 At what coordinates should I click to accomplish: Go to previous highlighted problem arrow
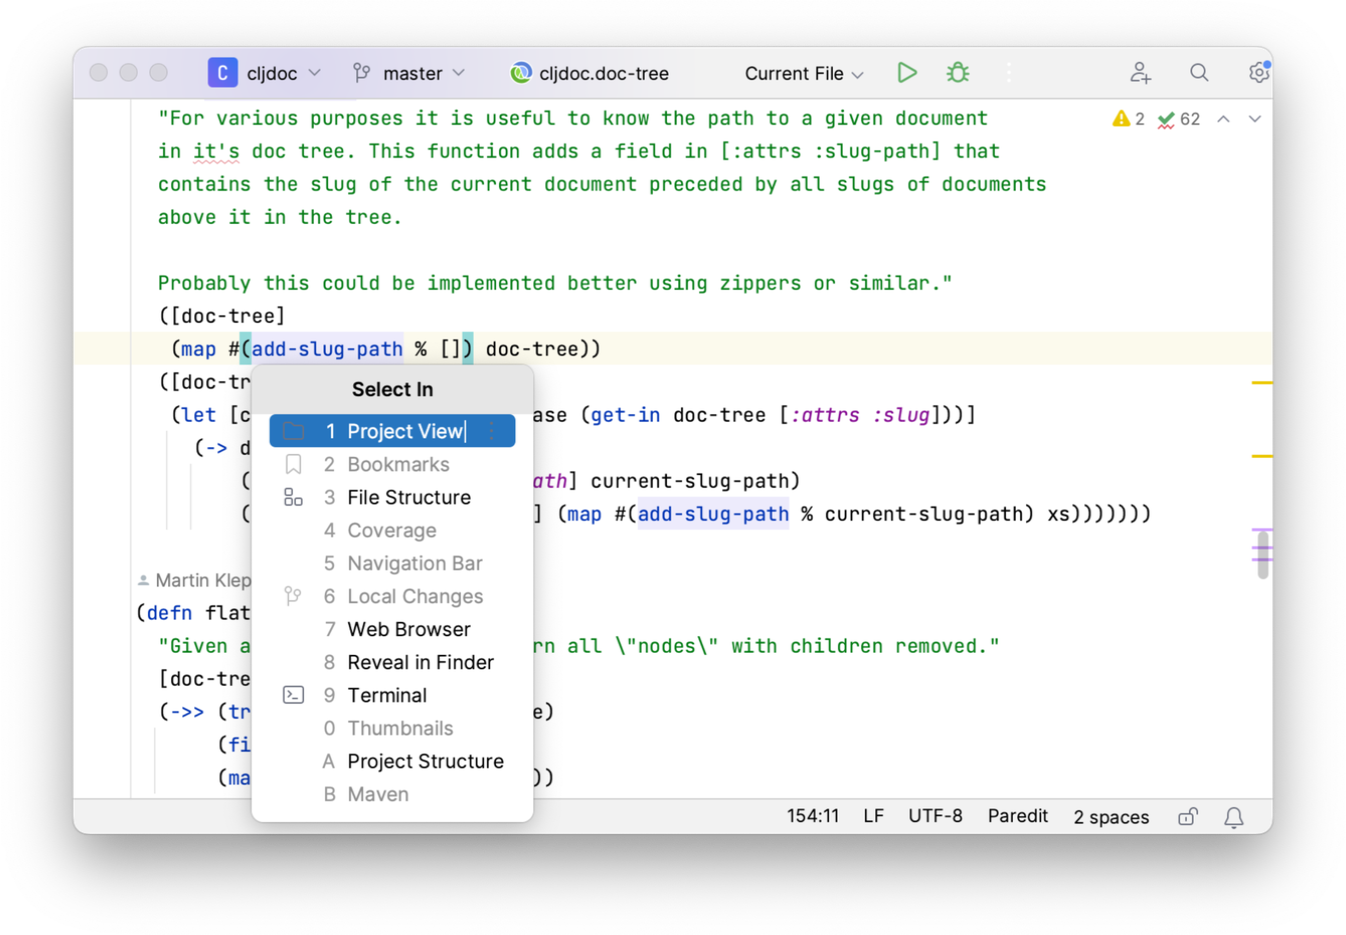click(1223, 119)
